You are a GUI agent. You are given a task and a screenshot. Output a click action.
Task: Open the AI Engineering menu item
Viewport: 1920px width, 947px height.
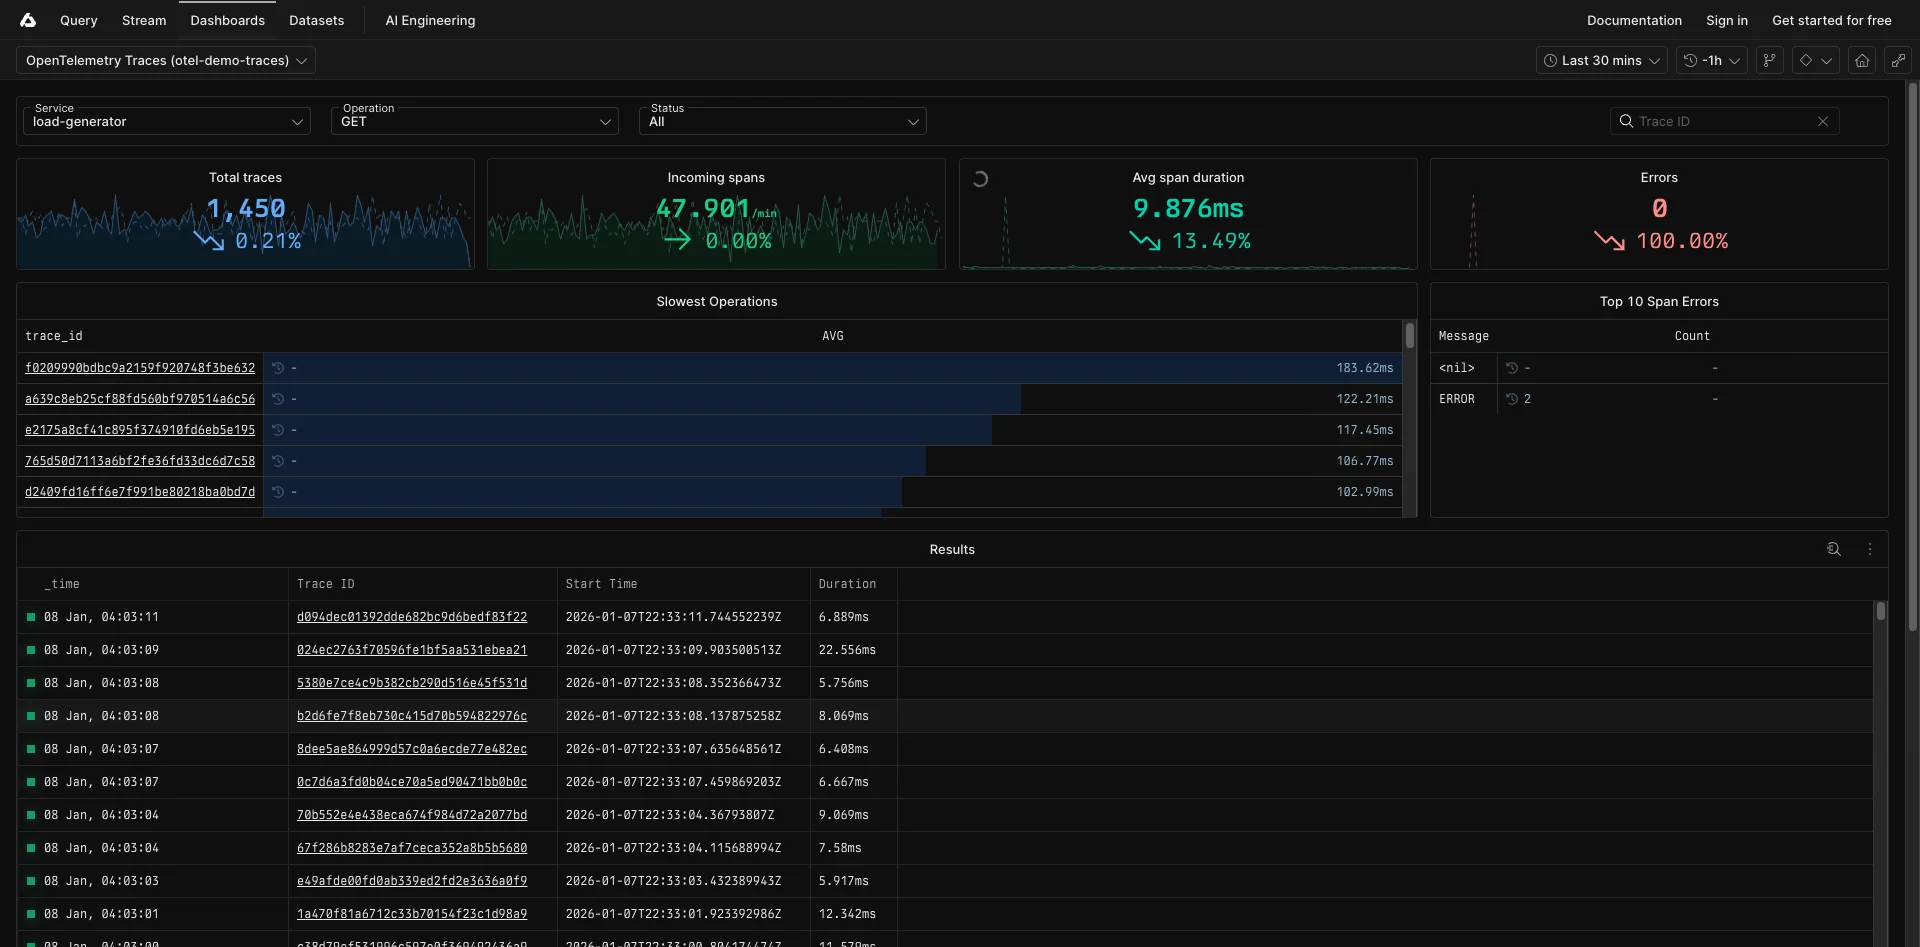click(429, 20)
